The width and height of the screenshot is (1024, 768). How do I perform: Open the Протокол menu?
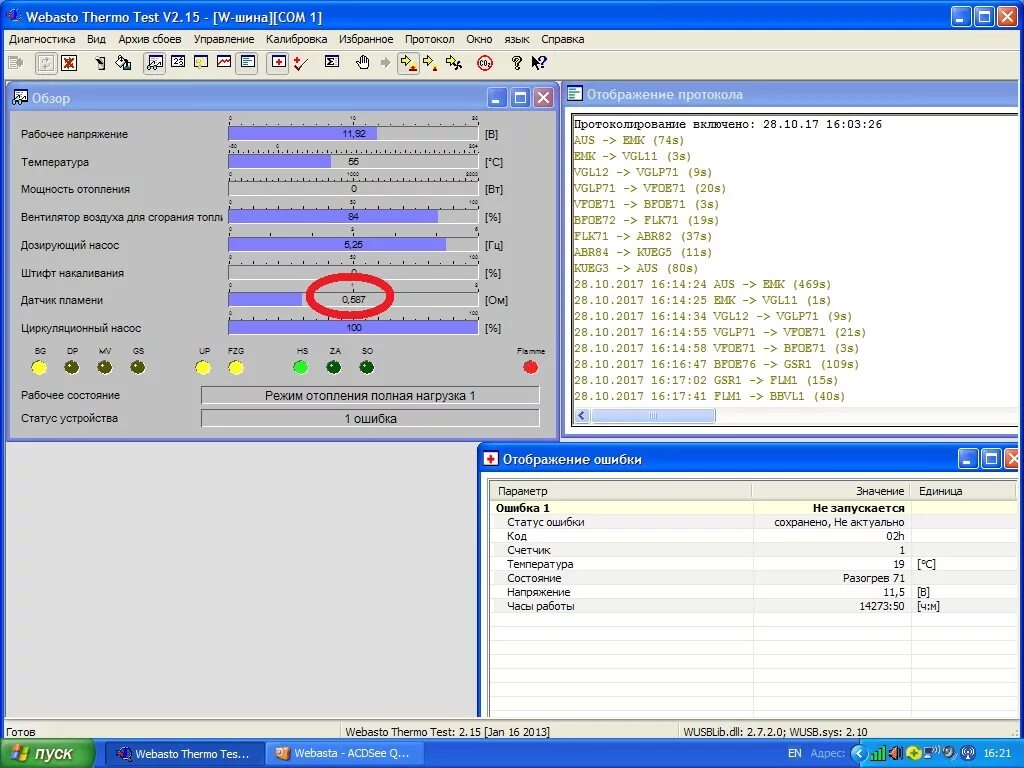[429, 39]
